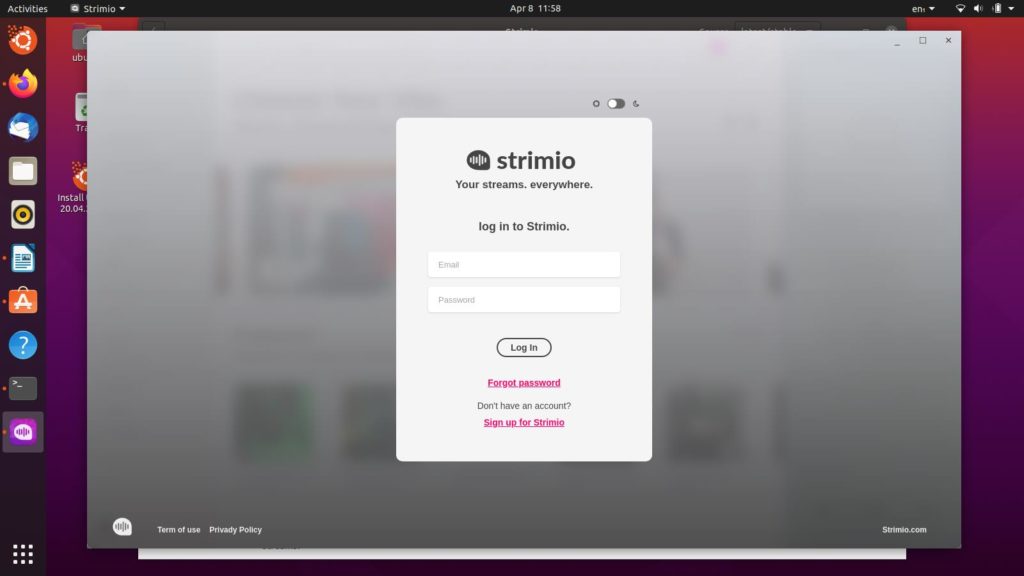
Task: Focus the Email input field
Action: 524,265
